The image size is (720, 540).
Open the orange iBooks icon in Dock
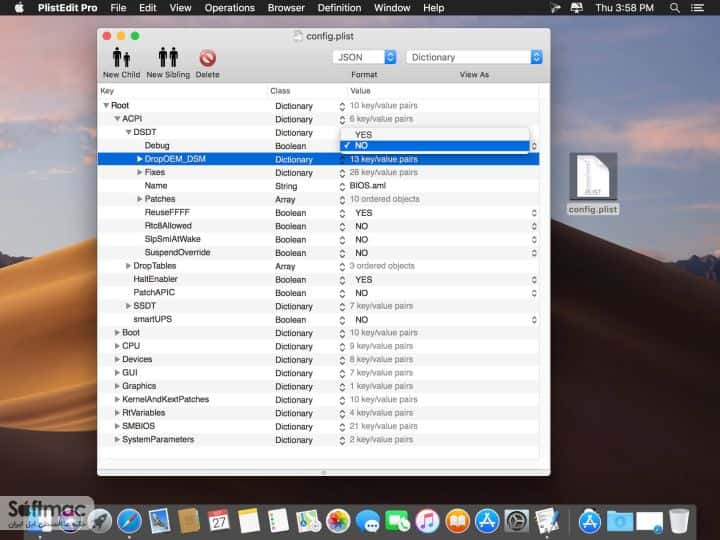457,521
